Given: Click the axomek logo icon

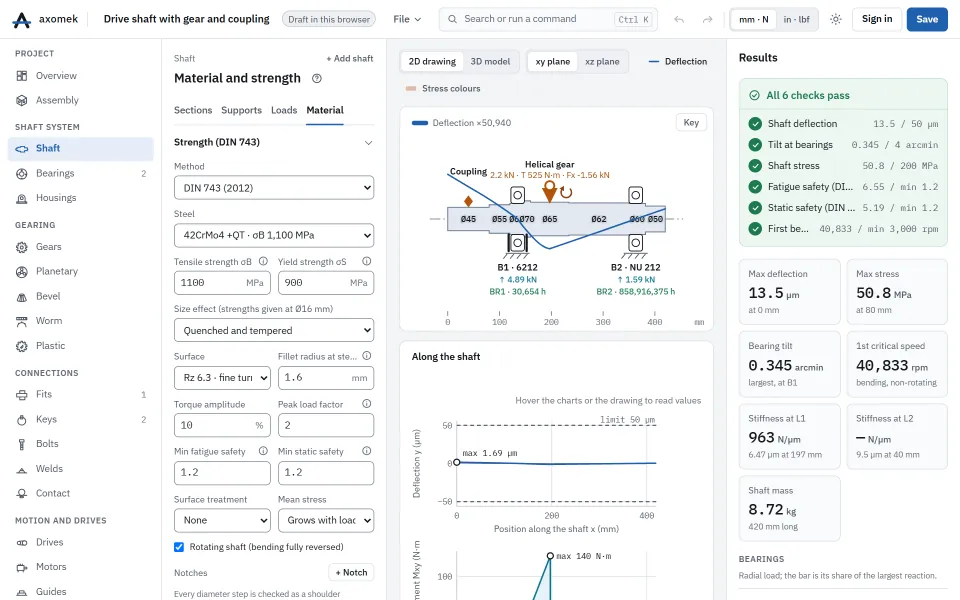Looking at the screenshot, I should coord(21,20).
